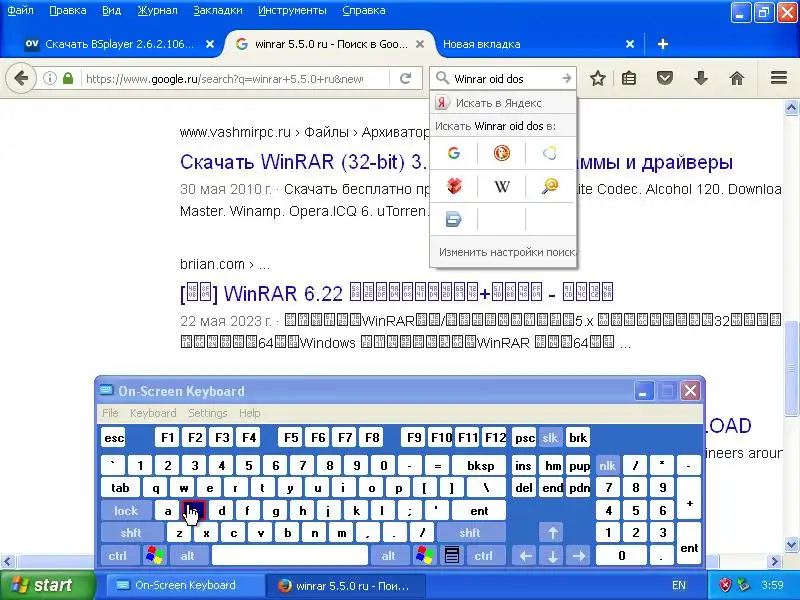Open the Файл menu
Screen dimensions: 800x600
[20, 10]
